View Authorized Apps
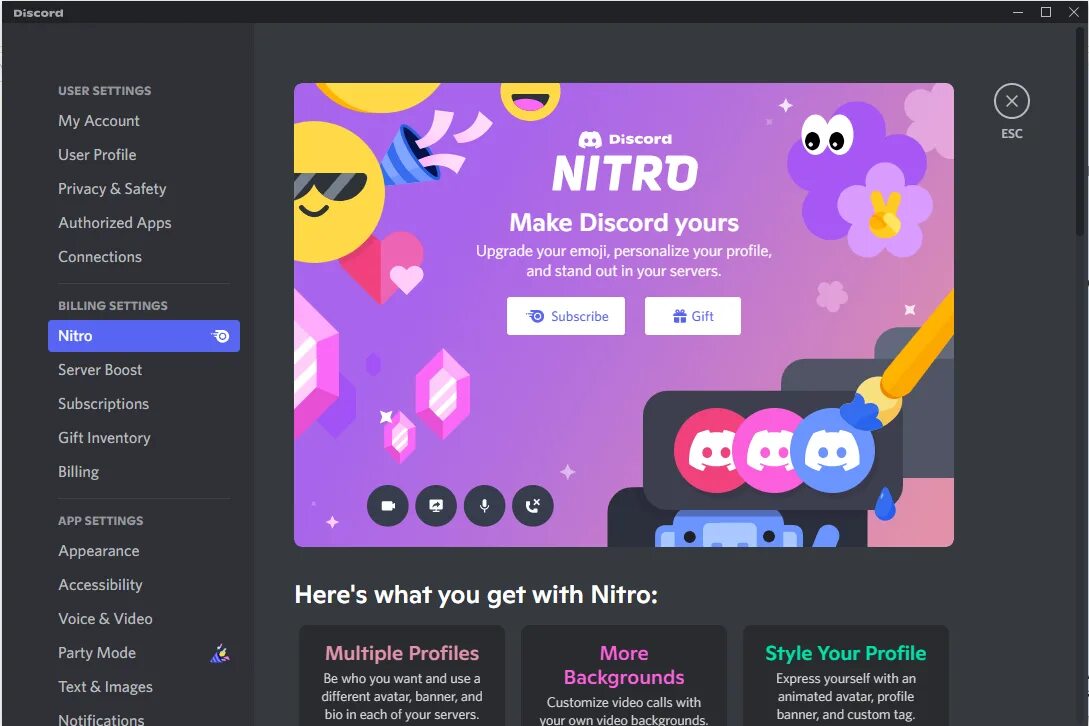 [x=144, y=223]
